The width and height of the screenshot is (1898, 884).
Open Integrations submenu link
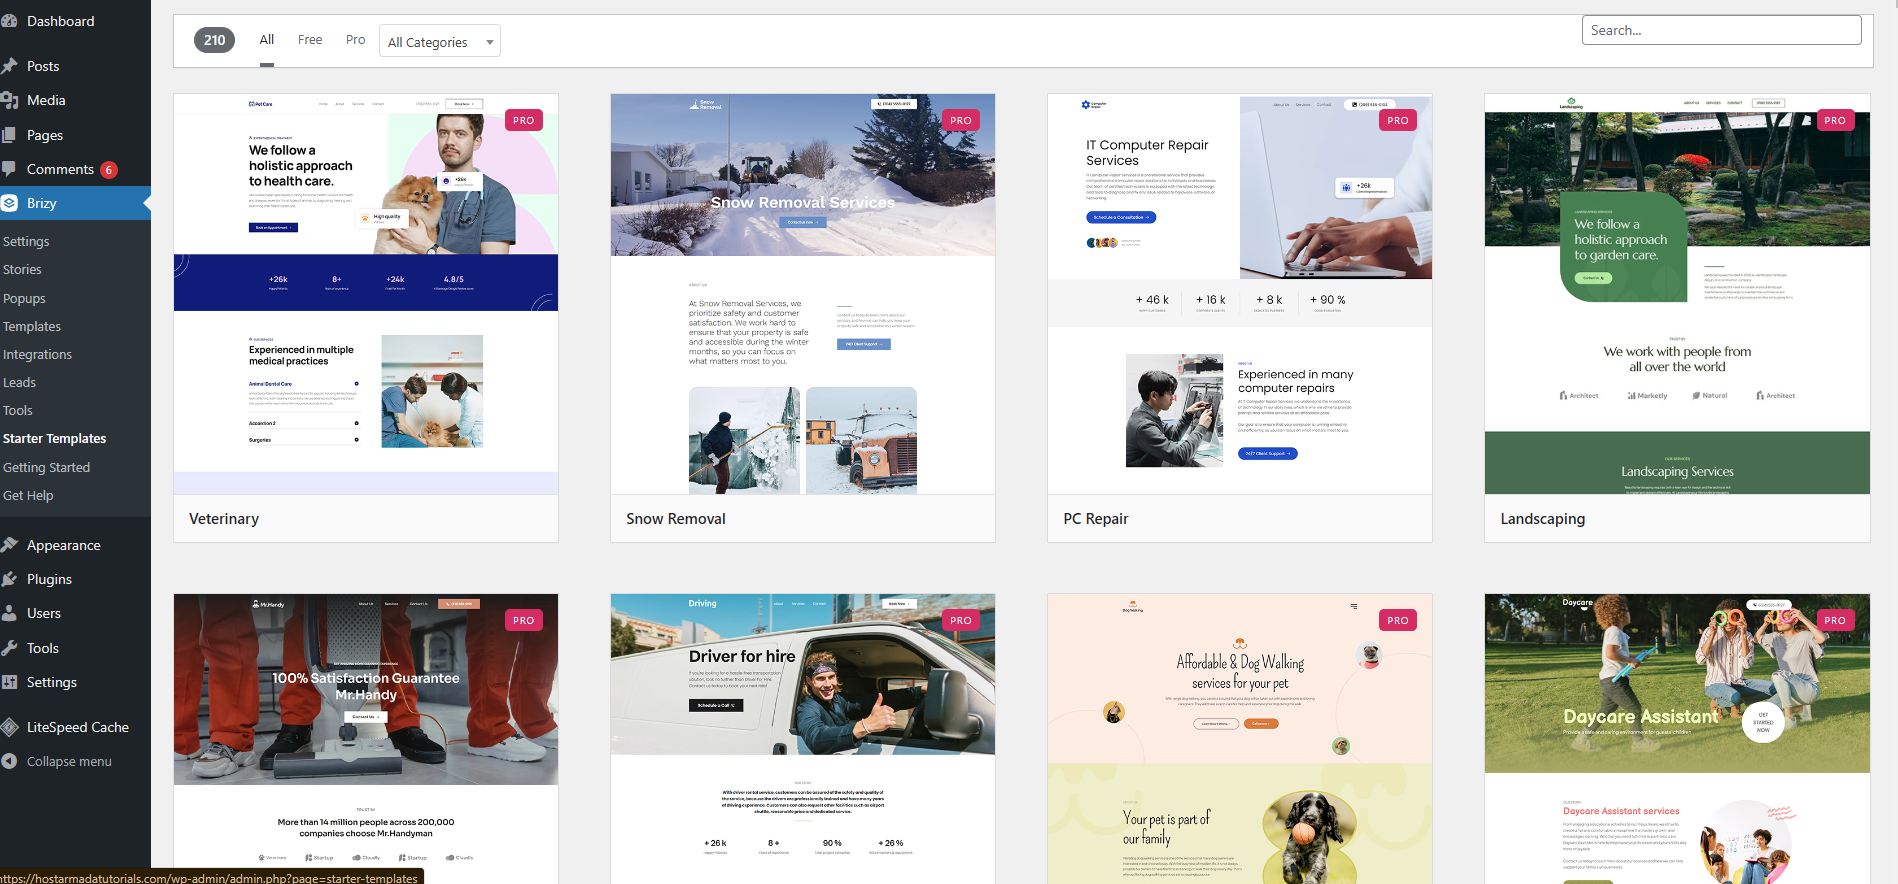(x=37, y=355)
